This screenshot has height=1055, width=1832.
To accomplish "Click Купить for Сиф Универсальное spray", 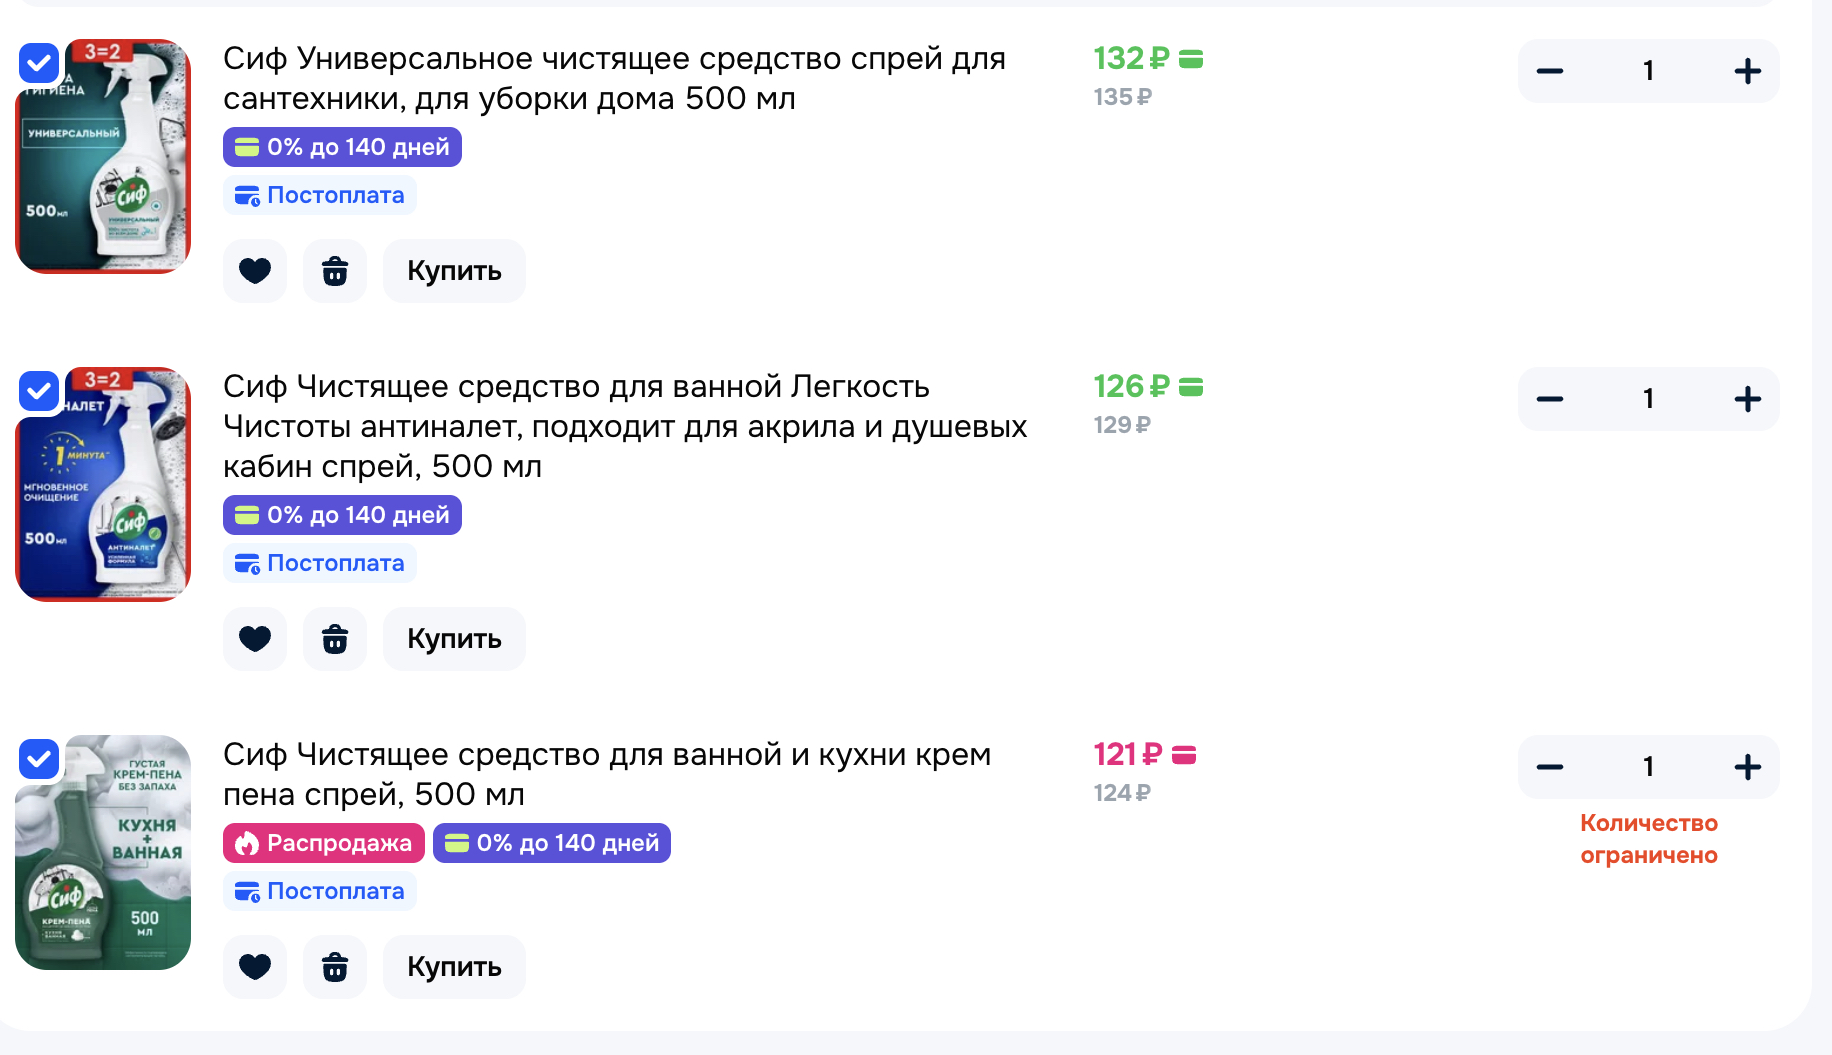I will (454, 271).
